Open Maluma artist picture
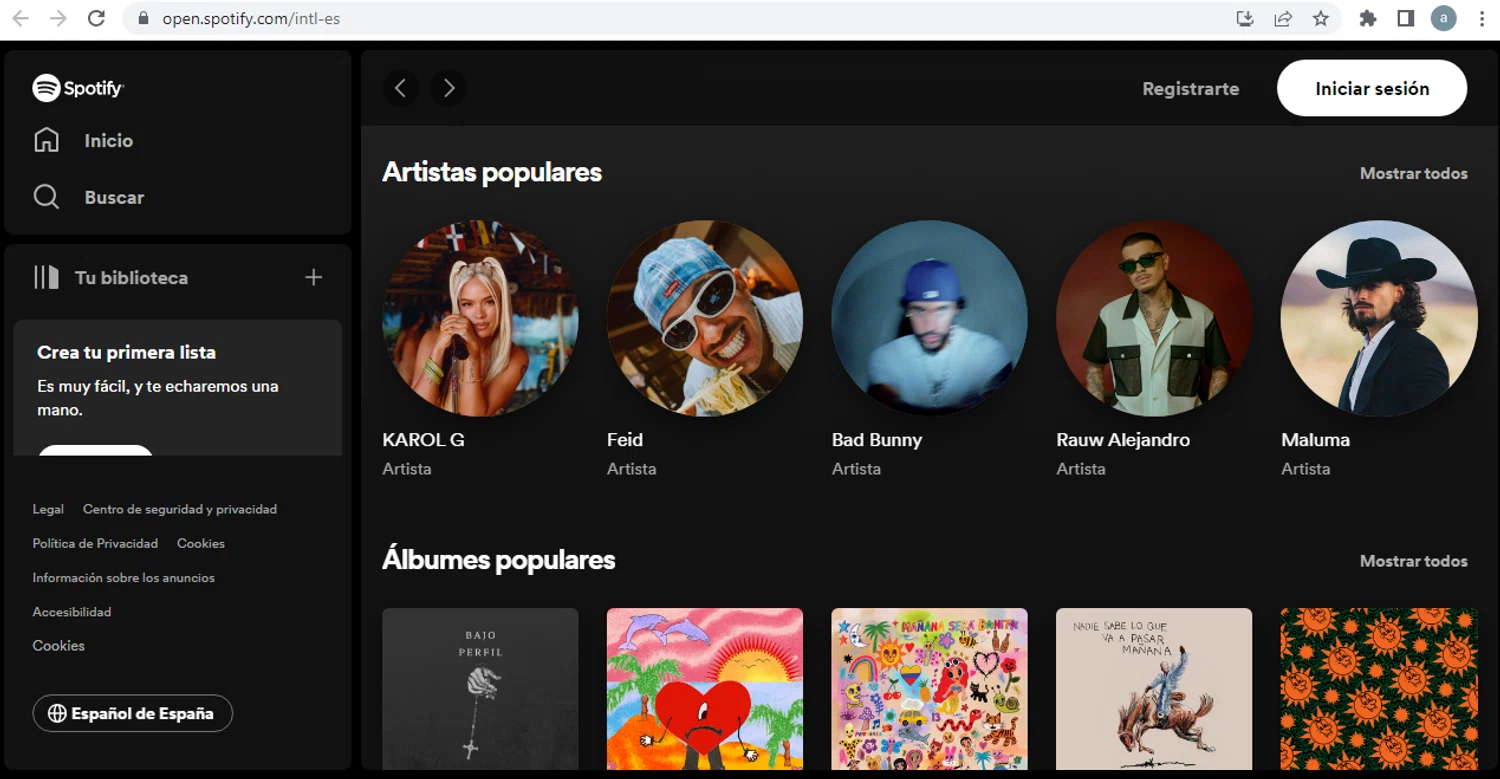The image size is (1500, 779). click(1379, 318)
